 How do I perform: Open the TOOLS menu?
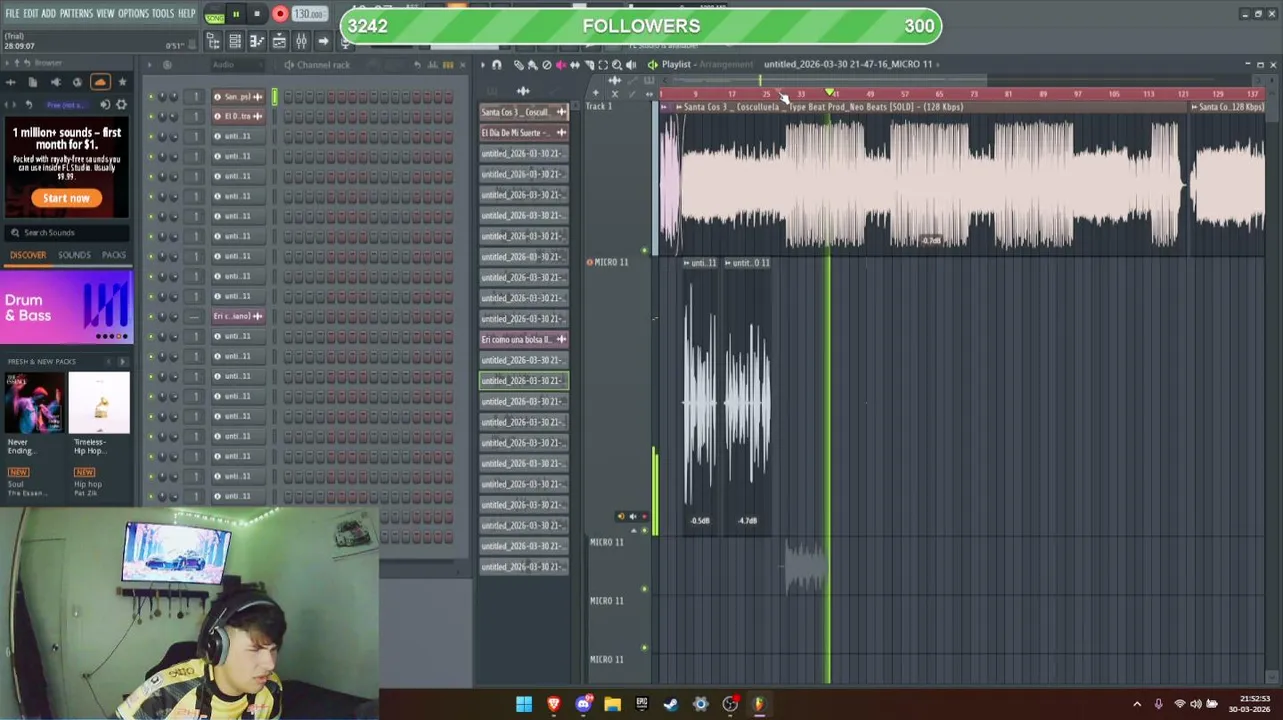(x=162, y=13)
